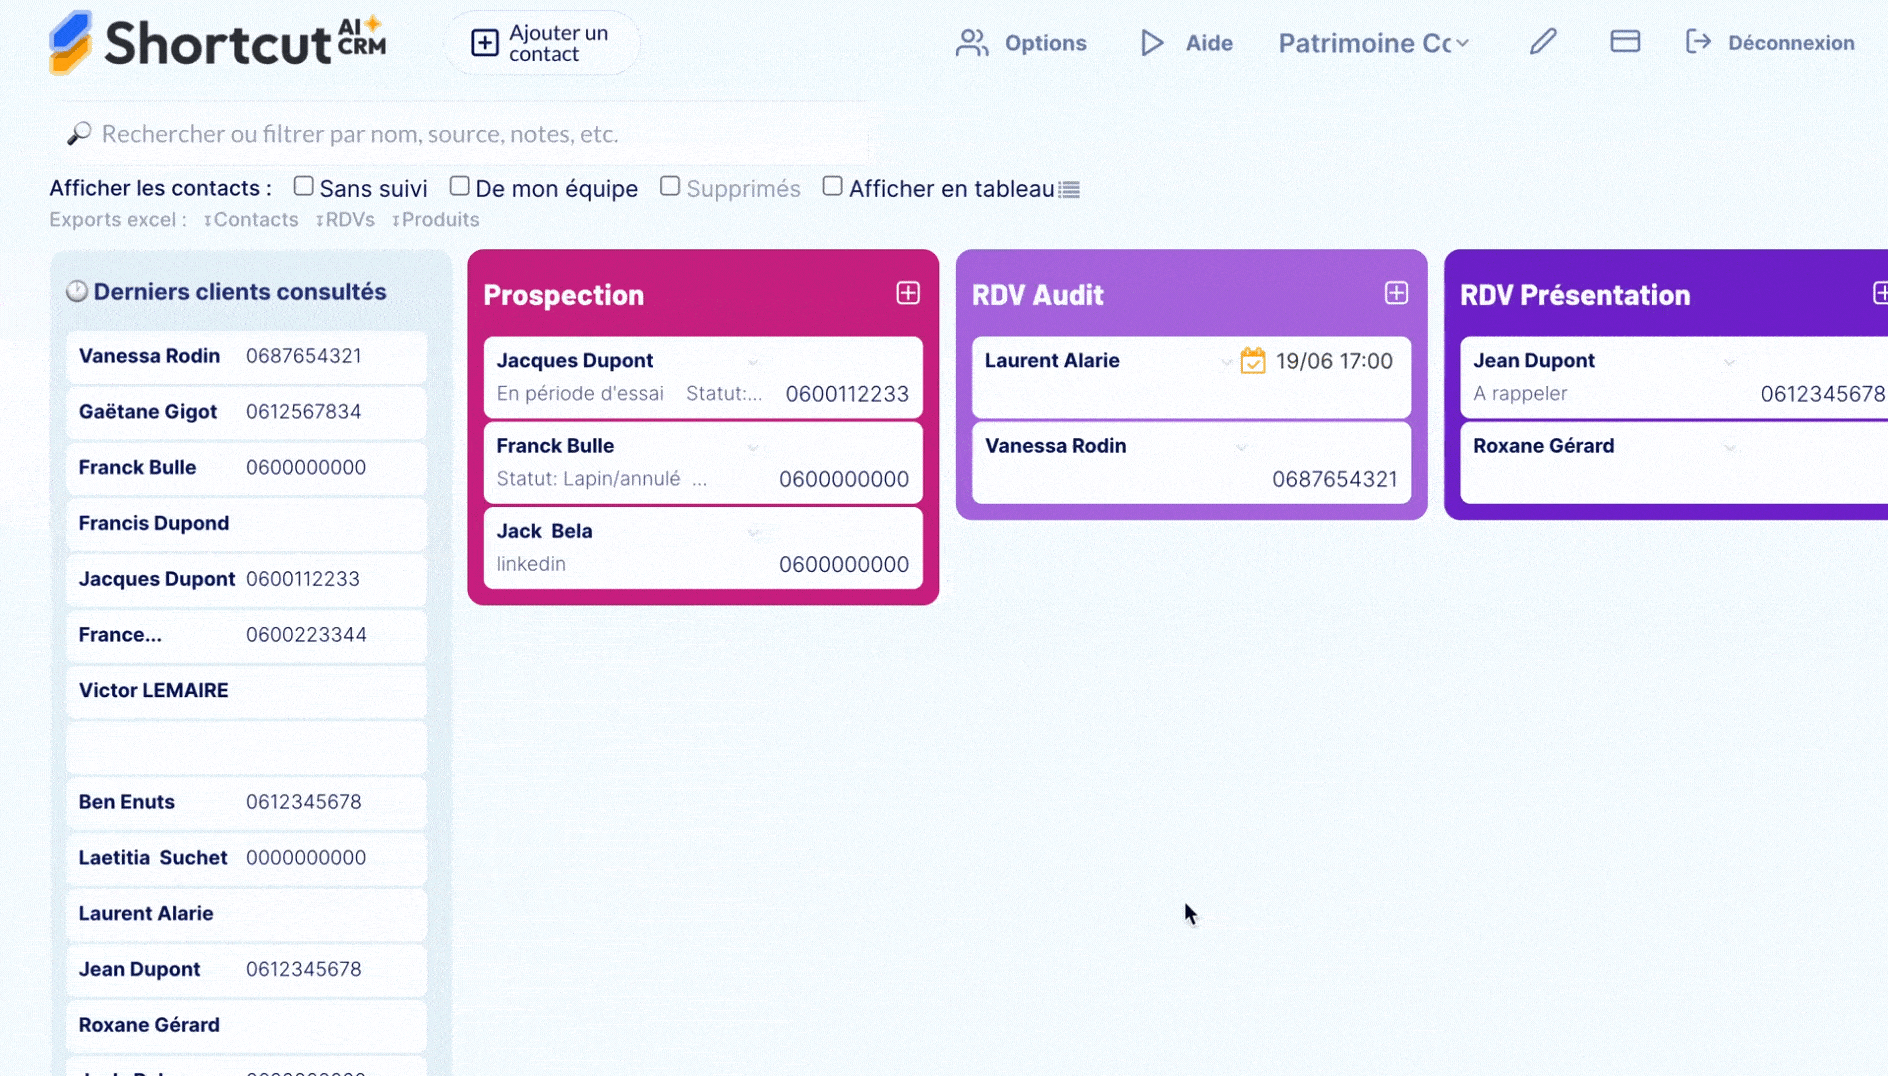Toggle the De mon équipe checkbox

tap(459, 187)
